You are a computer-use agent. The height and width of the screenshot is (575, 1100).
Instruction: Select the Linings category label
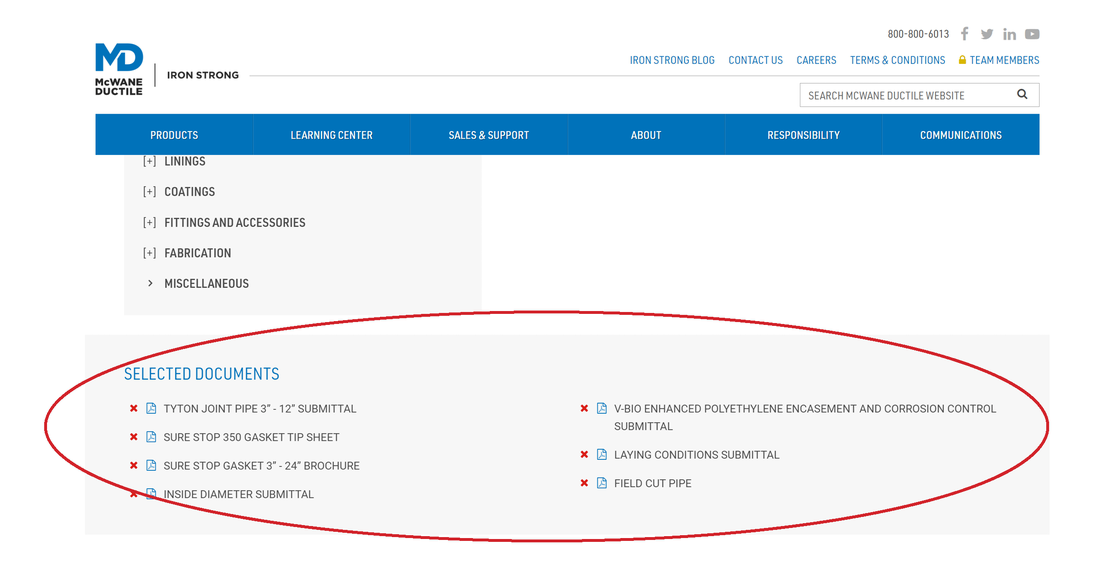[185, 161]
